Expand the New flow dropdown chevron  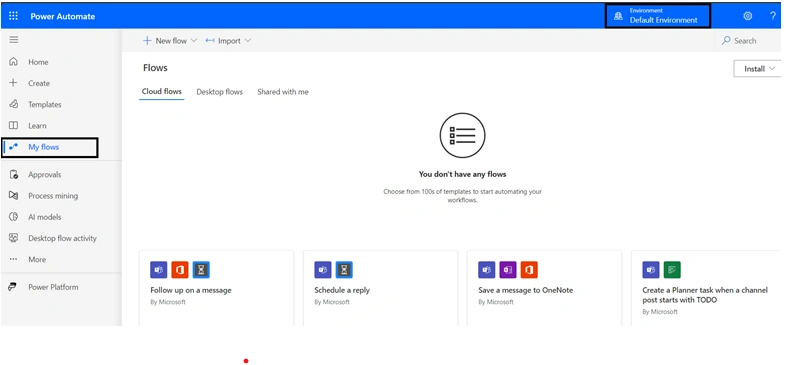click(x=194, y=41)
